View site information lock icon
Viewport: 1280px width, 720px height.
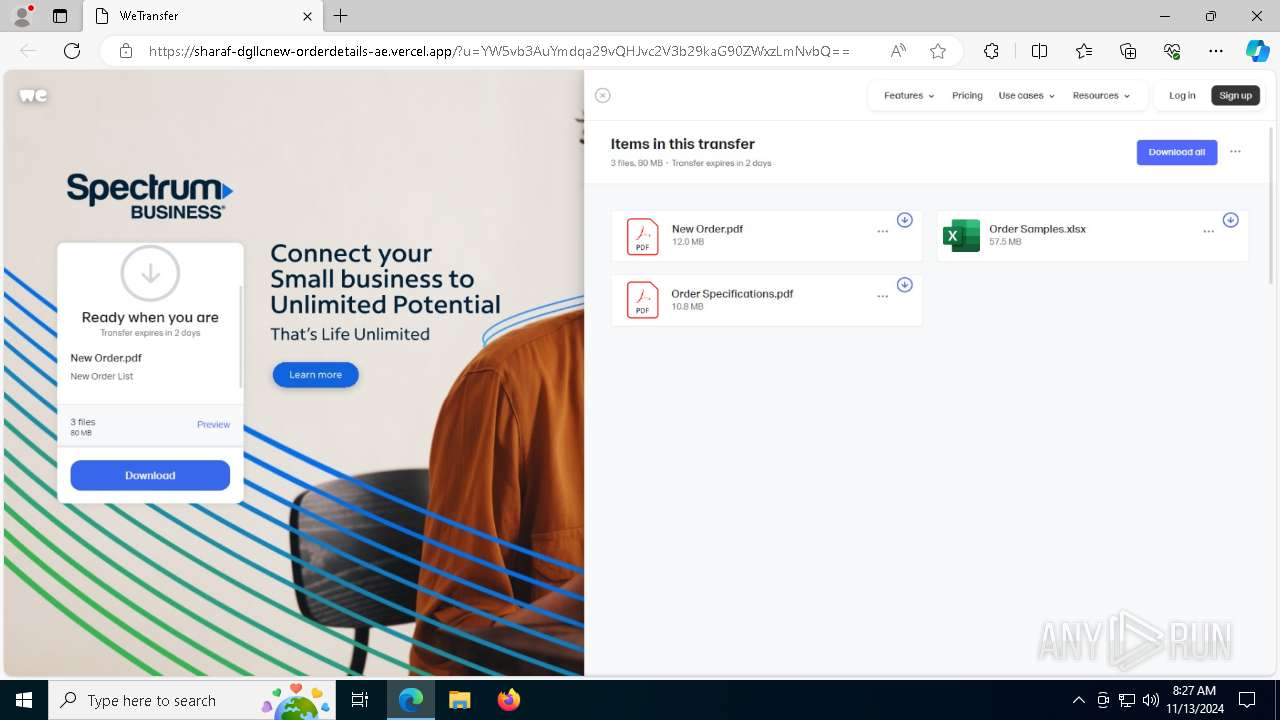[x=126, y=51]
